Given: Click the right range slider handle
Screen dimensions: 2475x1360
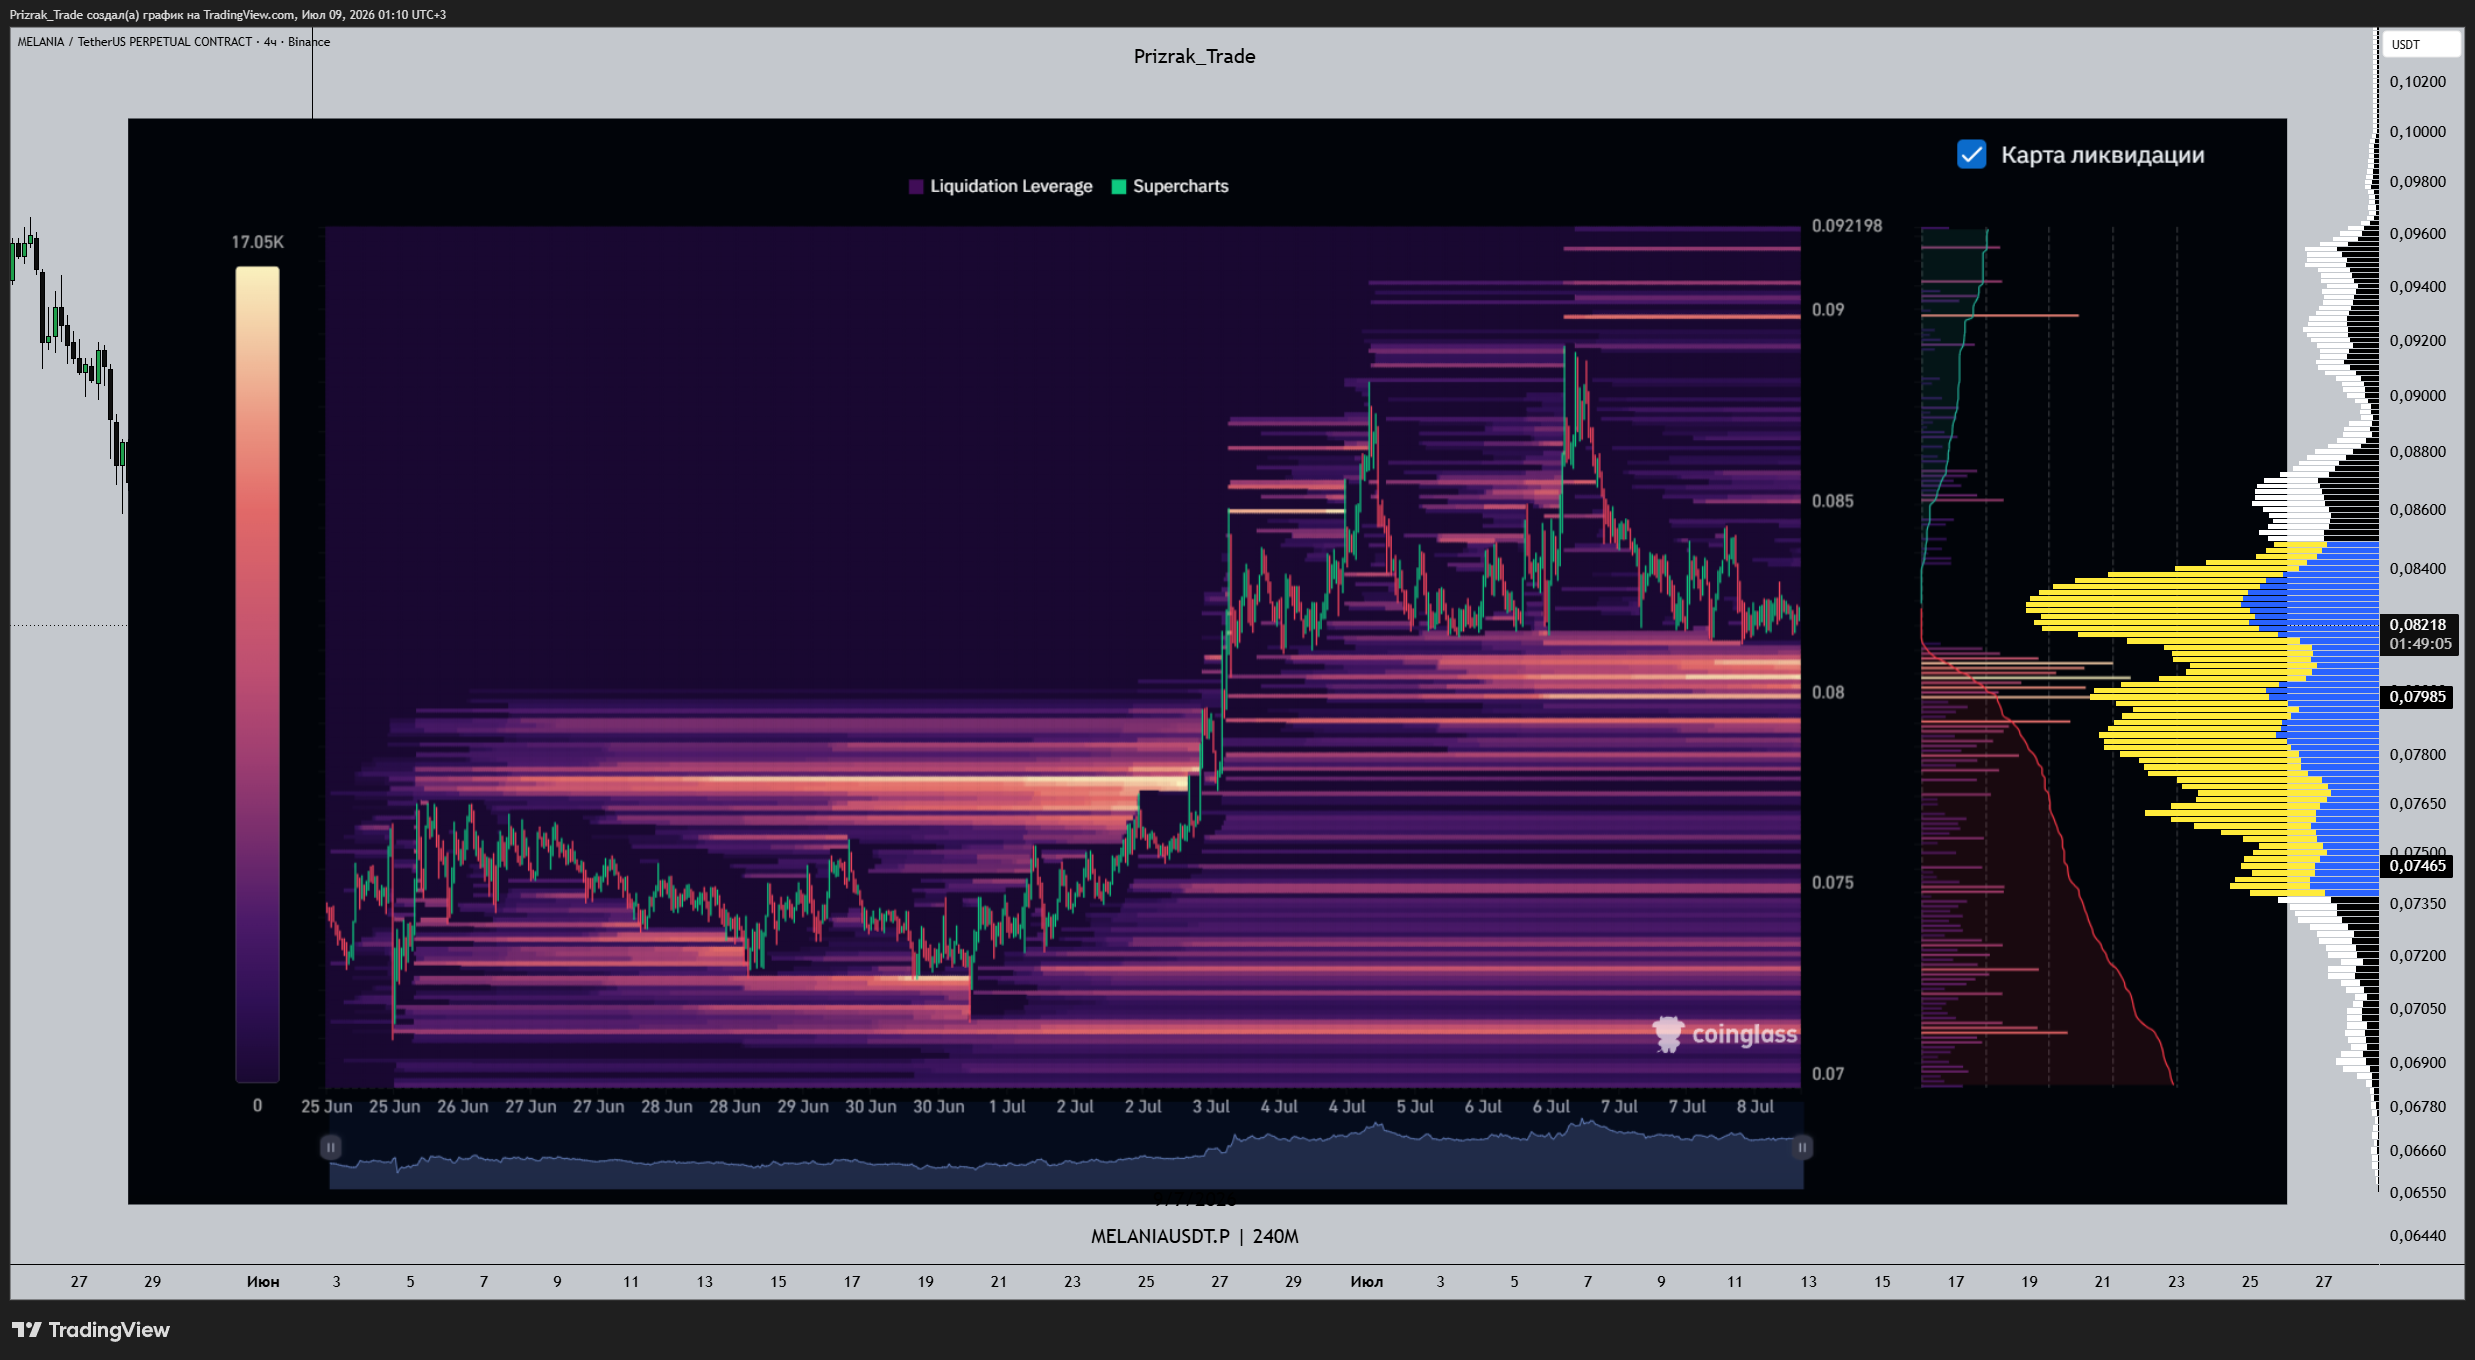Looking at the screenshot, I should click(1802, 1147).
